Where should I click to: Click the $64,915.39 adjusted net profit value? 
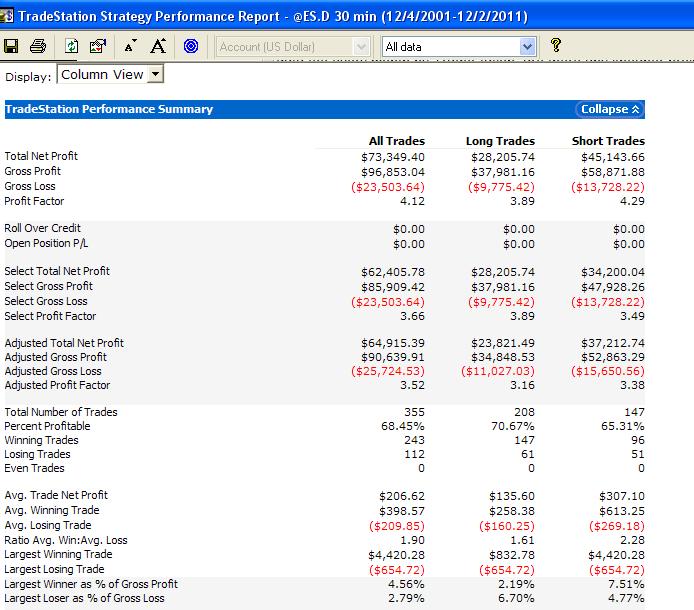coord(393,344)
